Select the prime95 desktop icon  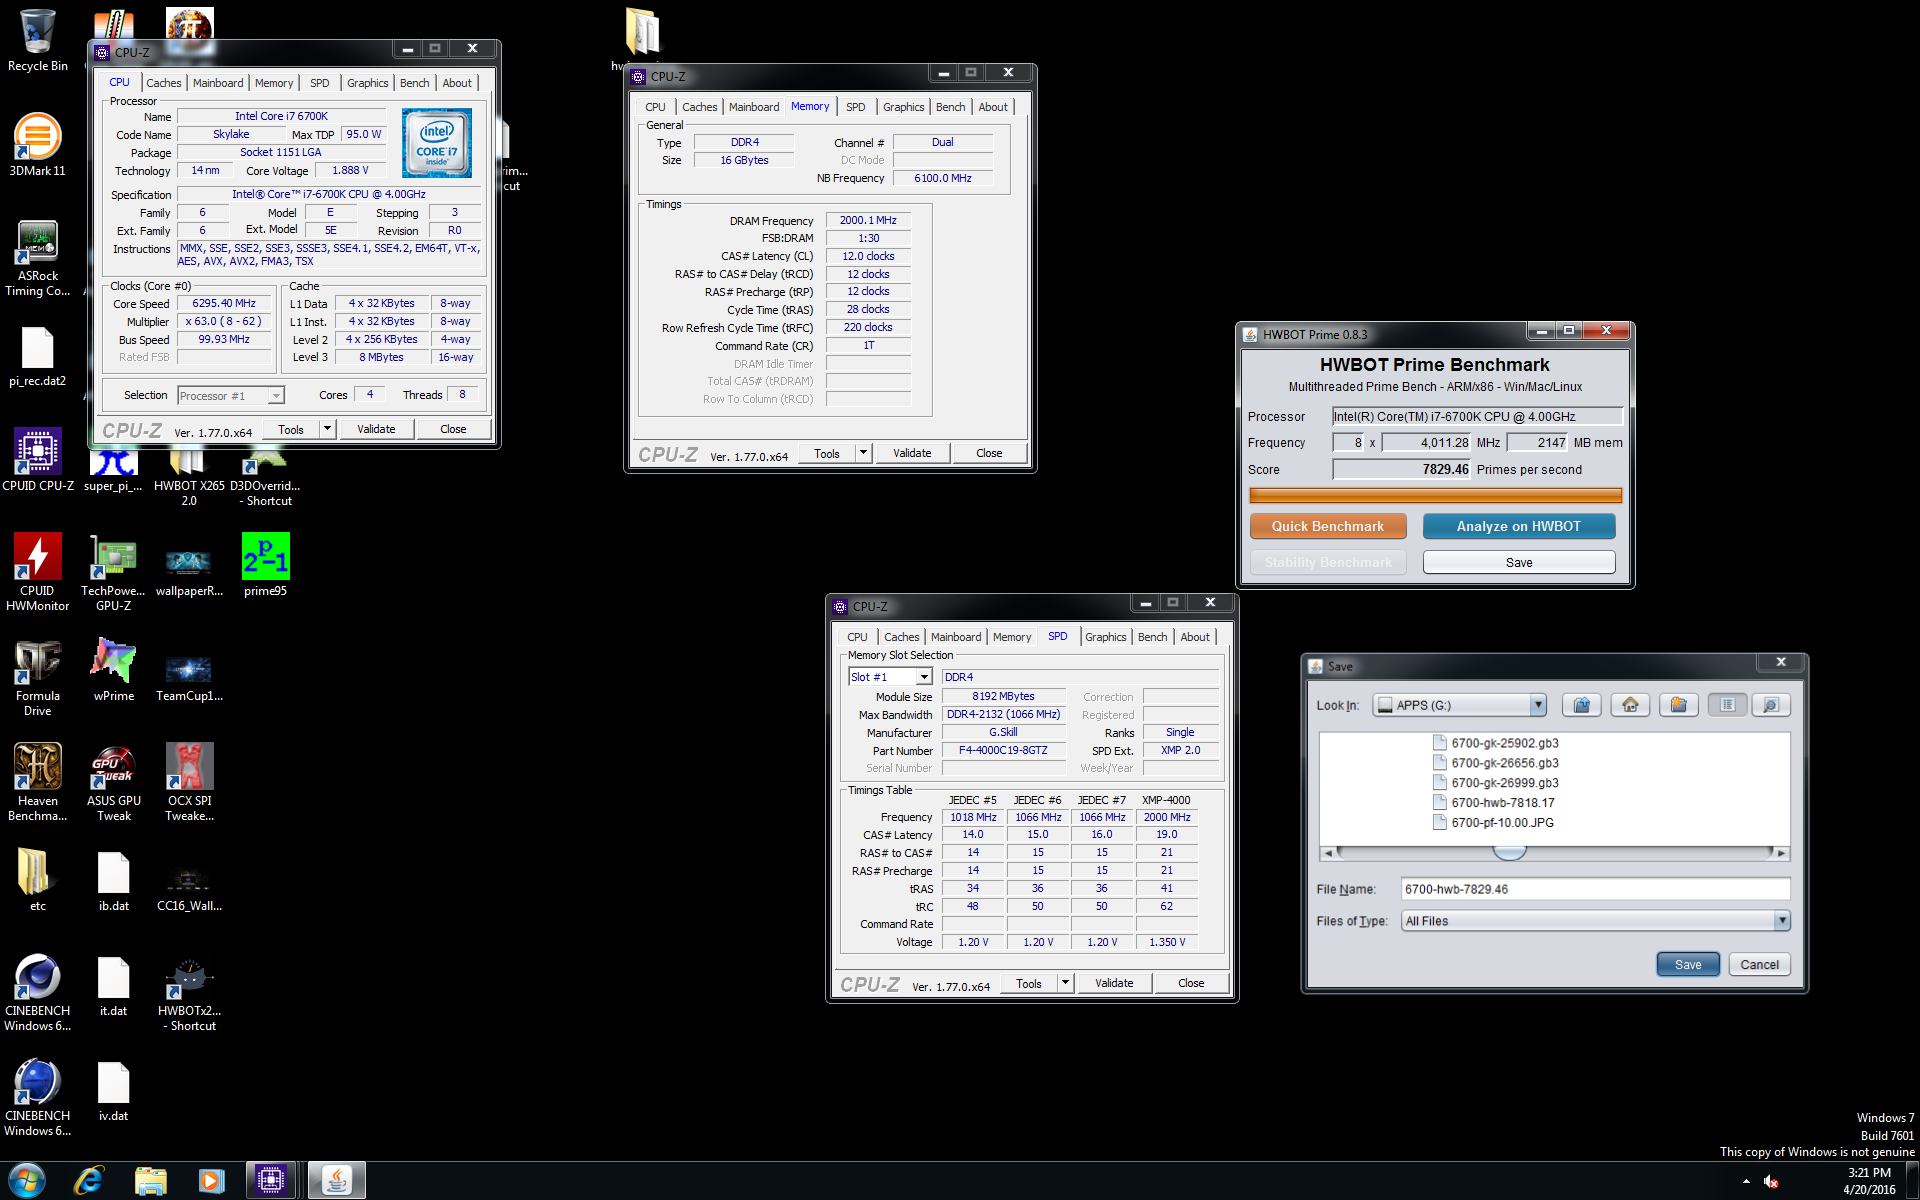tap(265, 565)
